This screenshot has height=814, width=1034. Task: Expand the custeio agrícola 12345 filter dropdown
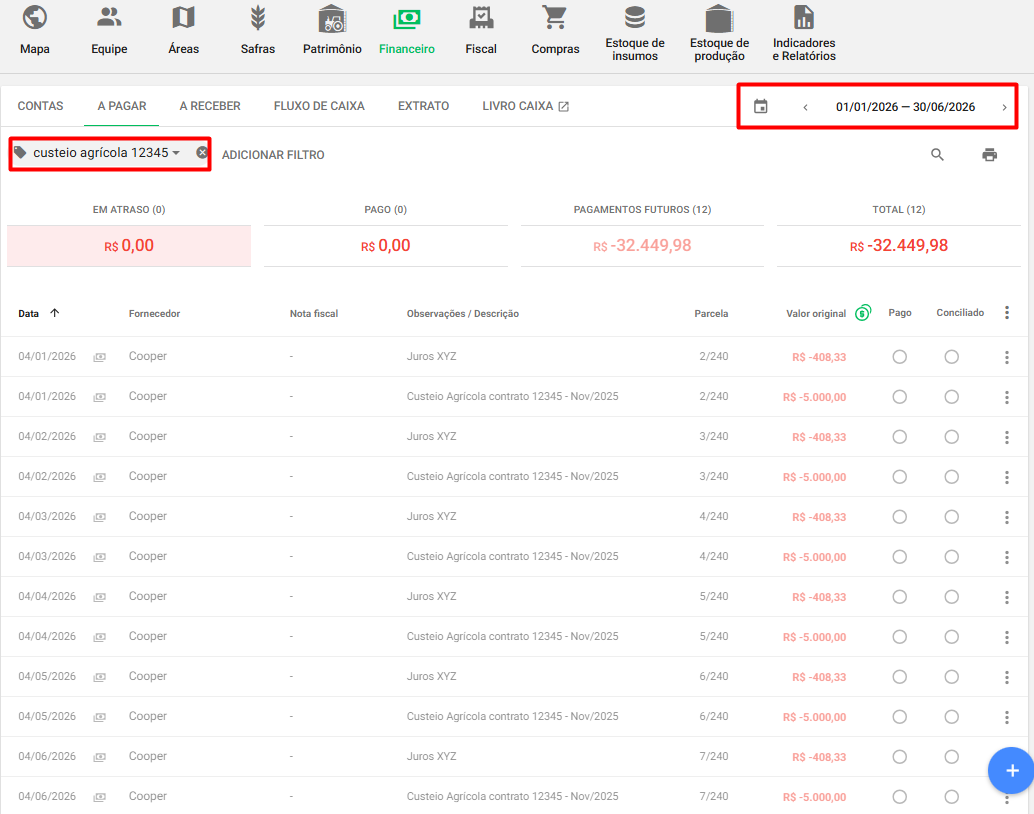tap(176, 153)
